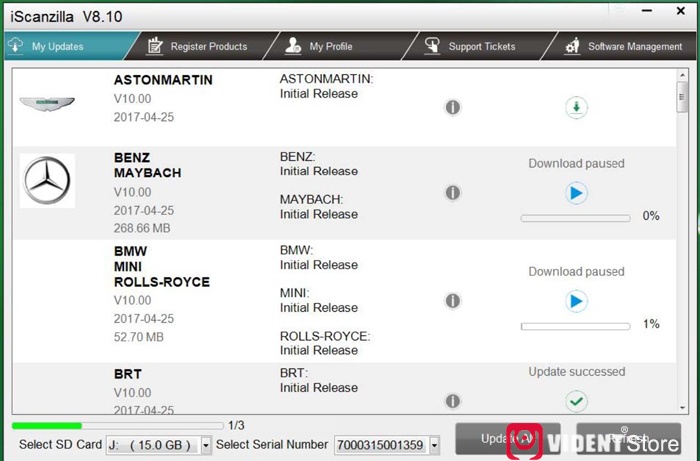Click the BRT update success checkmark
700x461 pixels.
(576, 401)
